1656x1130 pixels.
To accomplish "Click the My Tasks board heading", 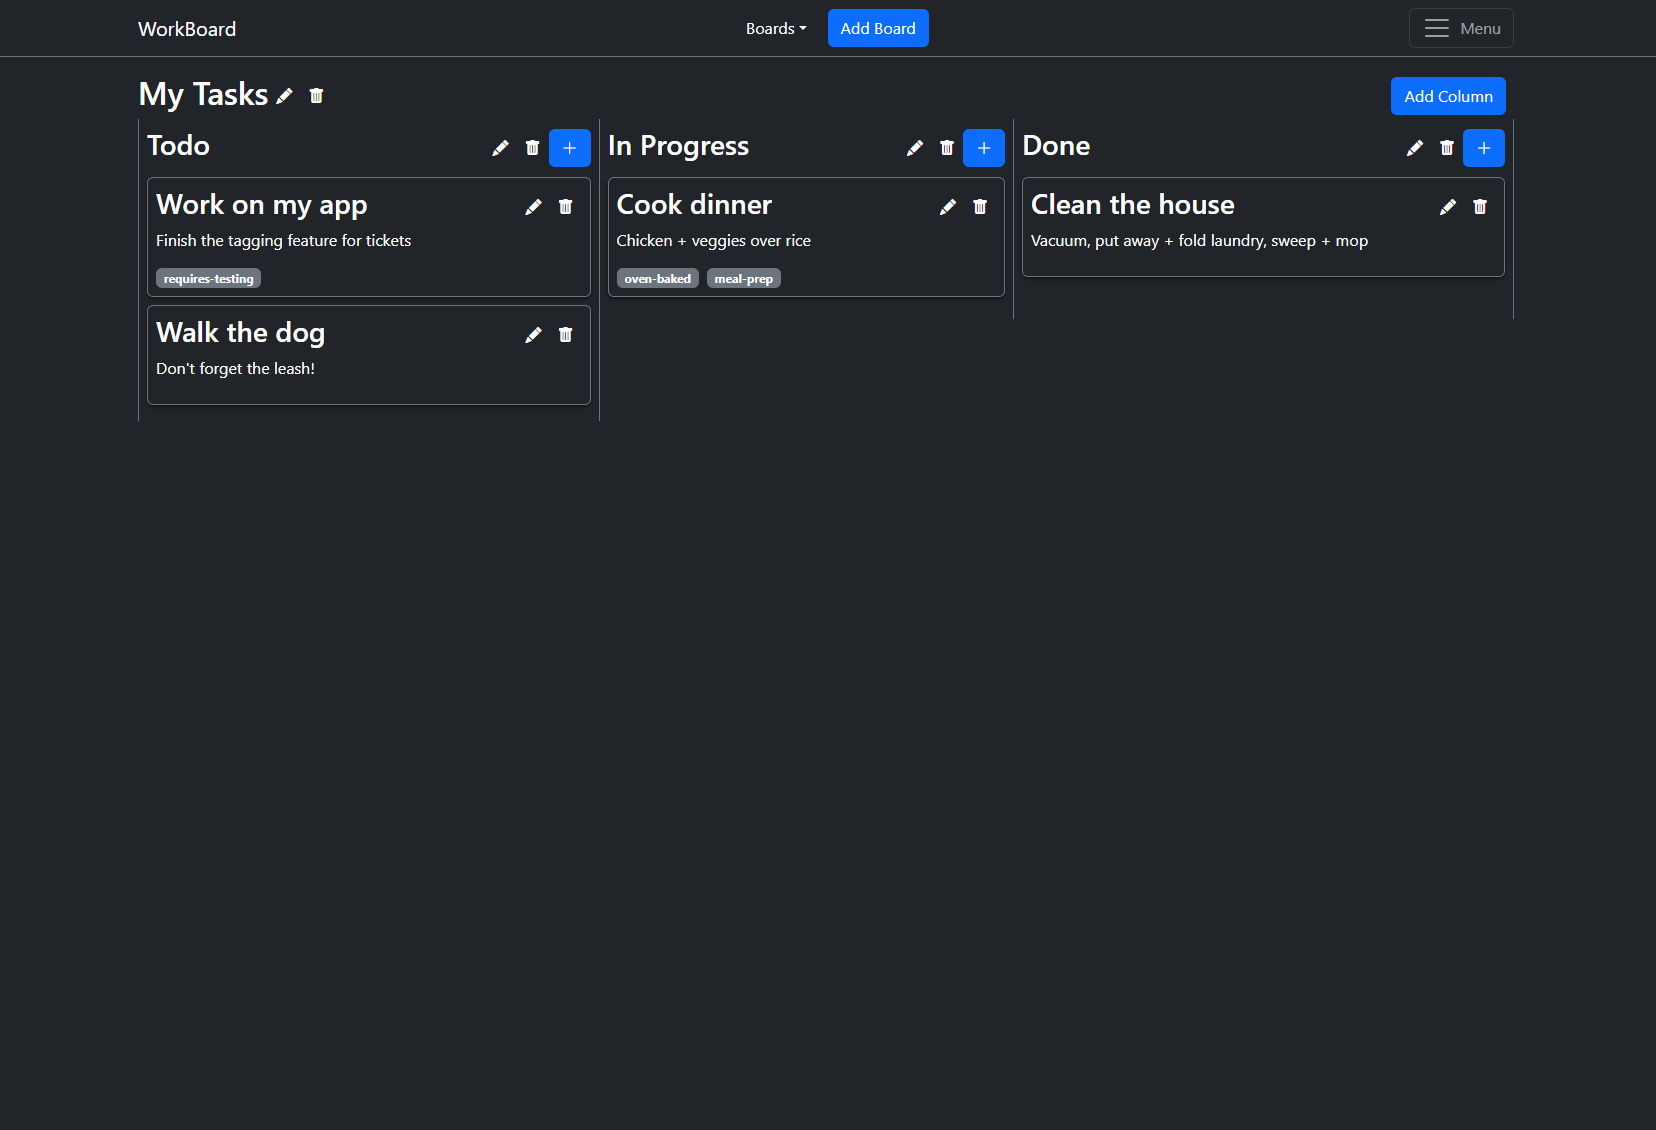I will coord(203,94).
